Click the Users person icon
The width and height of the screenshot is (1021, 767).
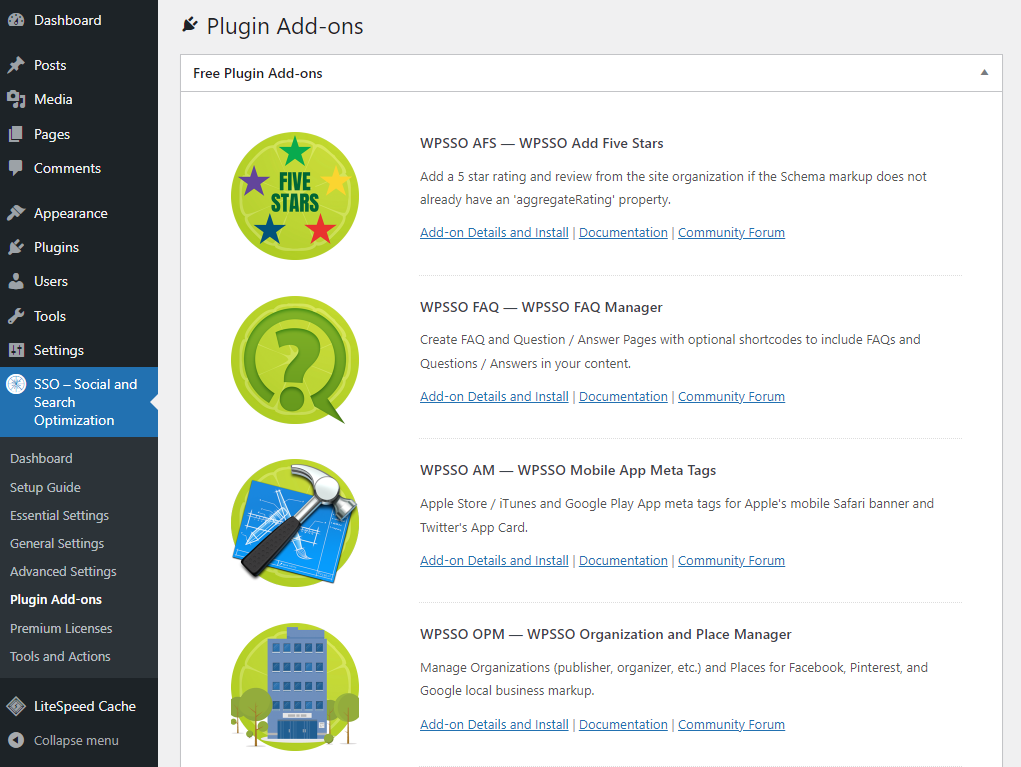point(16,281)
